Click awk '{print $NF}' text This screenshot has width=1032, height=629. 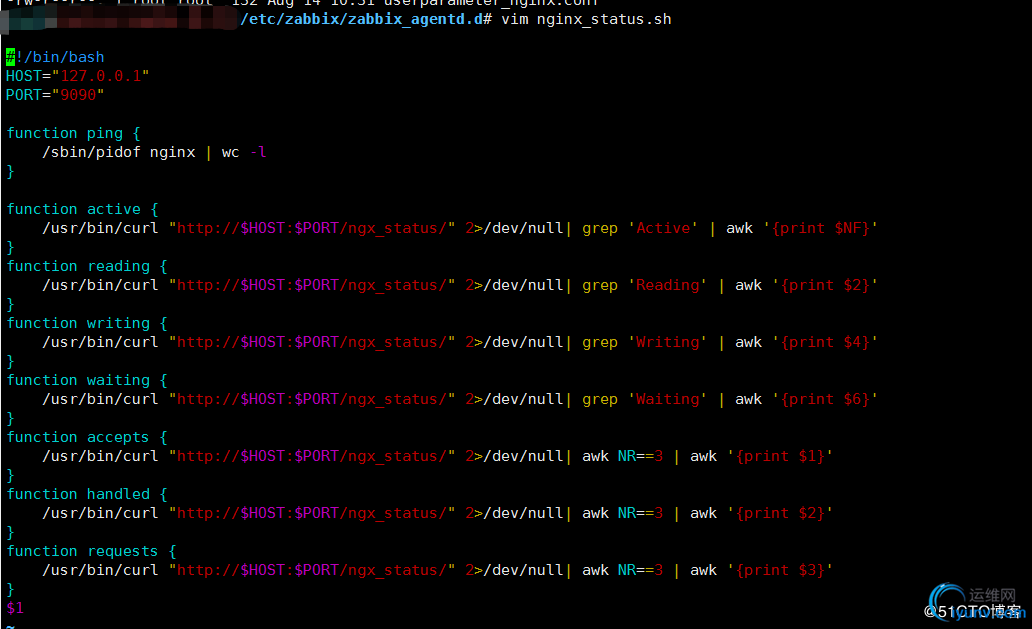tap(802, 228)
